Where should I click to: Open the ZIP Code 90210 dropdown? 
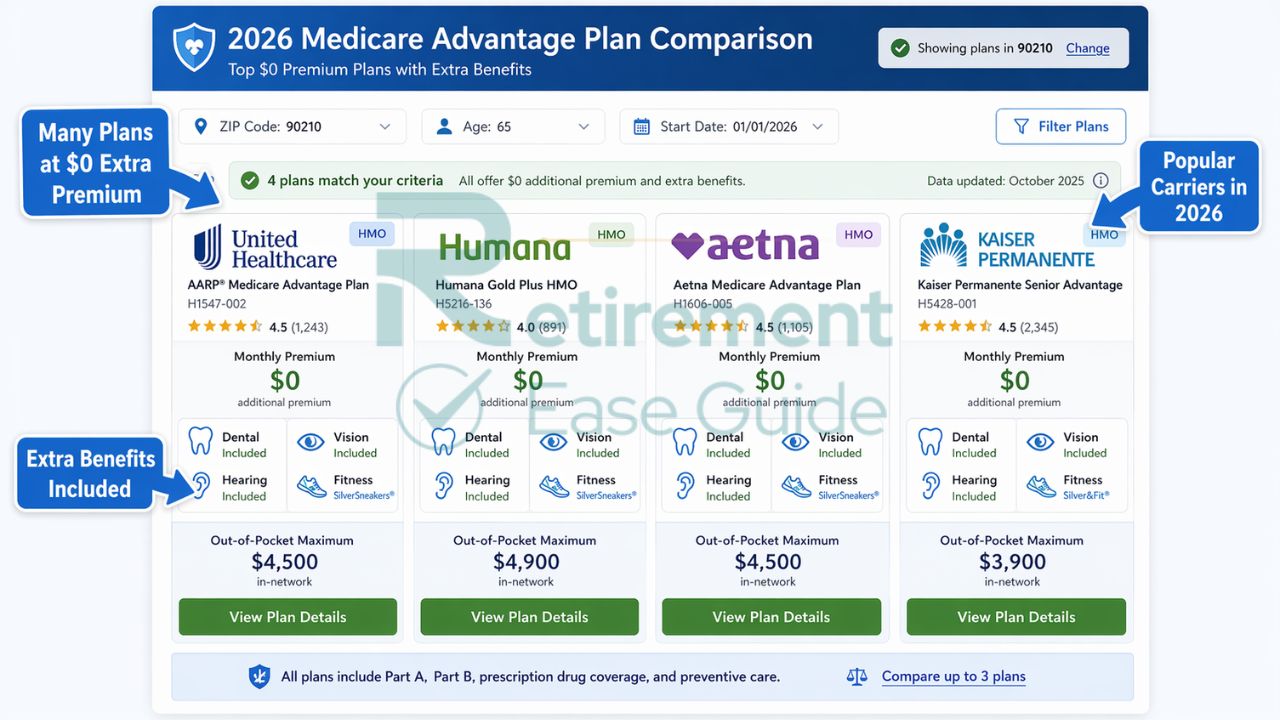[385, 126]
